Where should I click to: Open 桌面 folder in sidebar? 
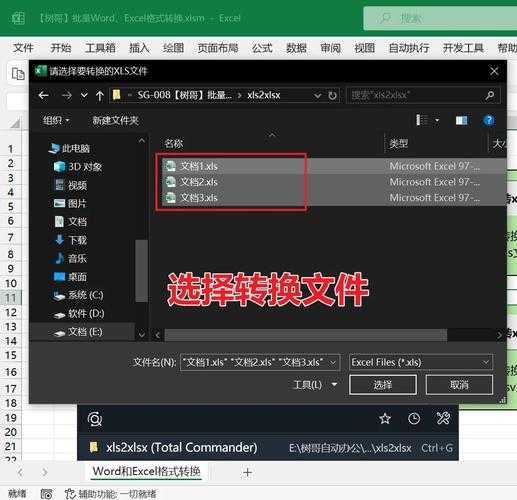click(x=70, y=277)
